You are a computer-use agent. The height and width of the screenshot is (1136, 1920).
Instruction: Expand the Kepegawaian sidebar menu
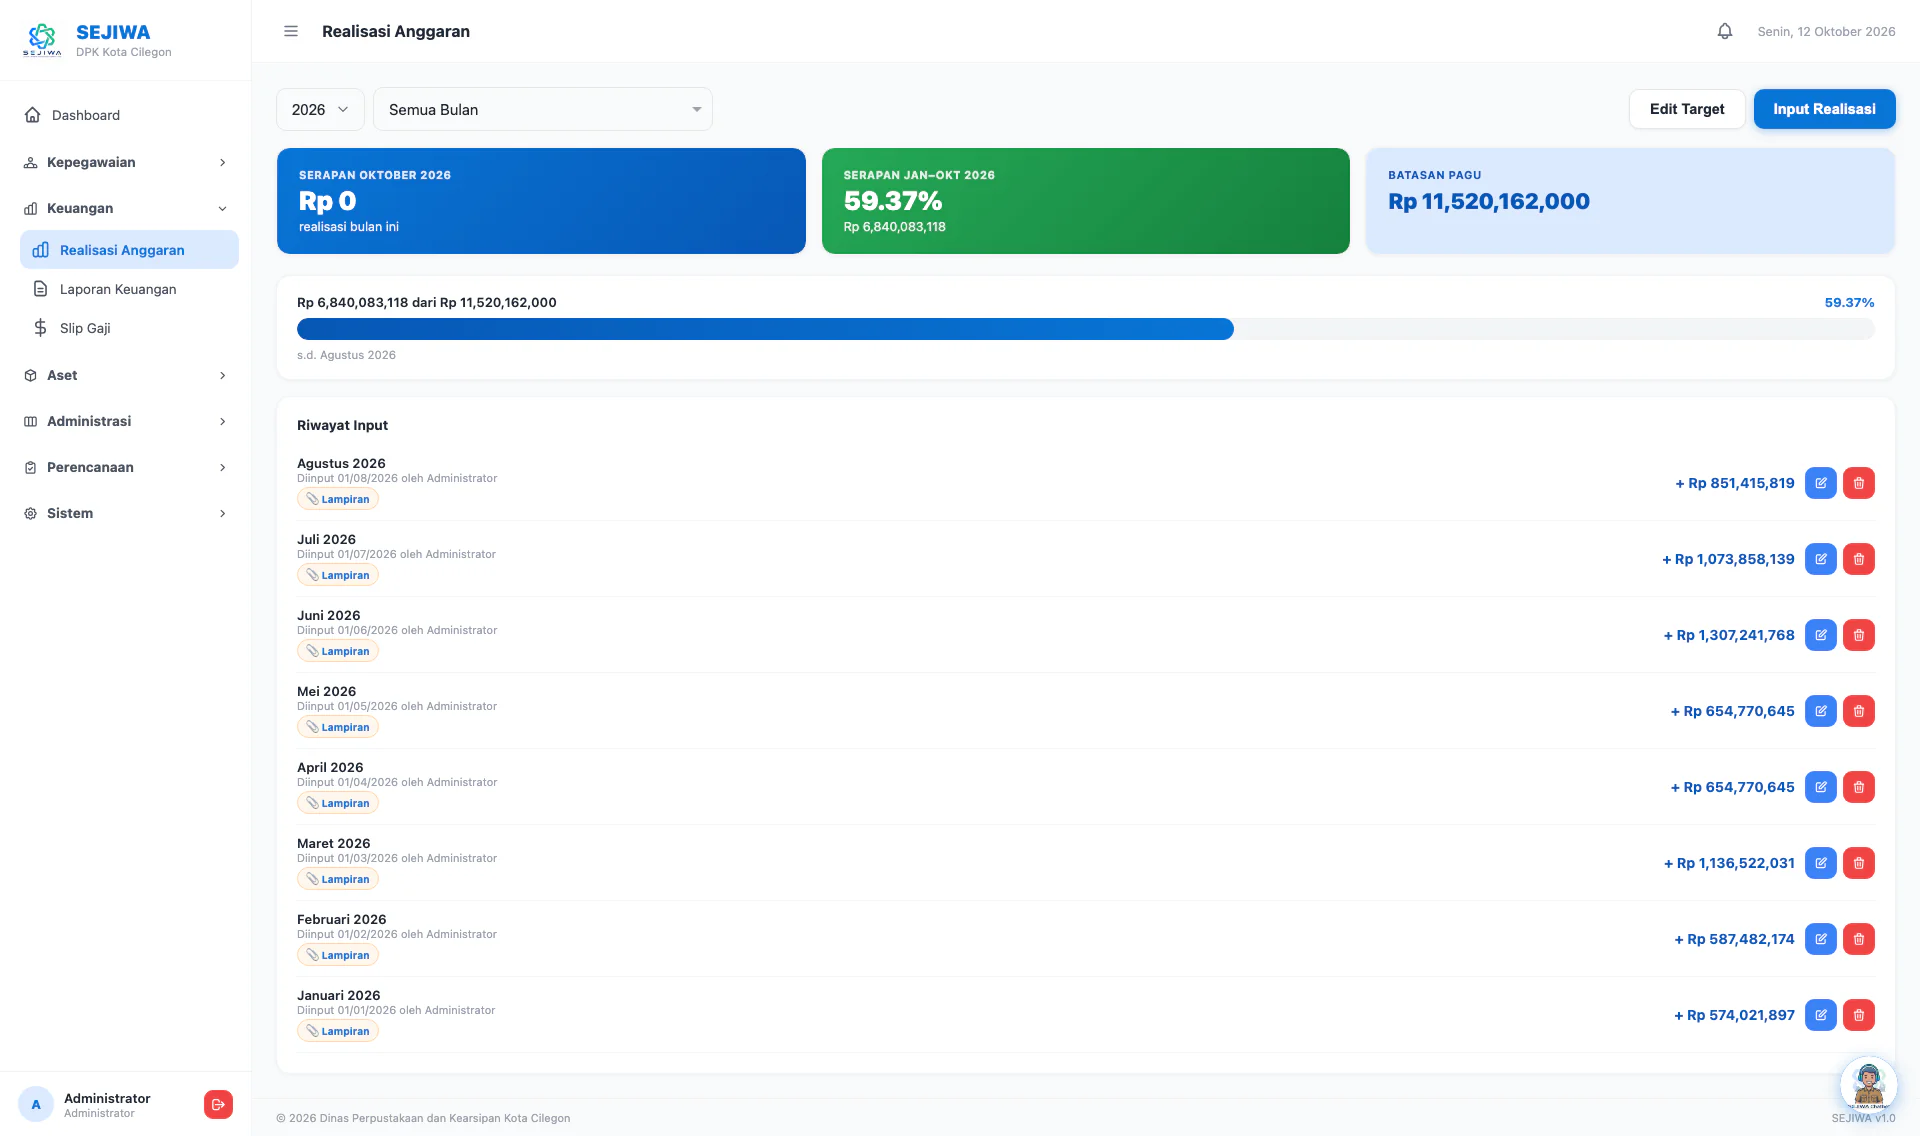click(126, 162)
